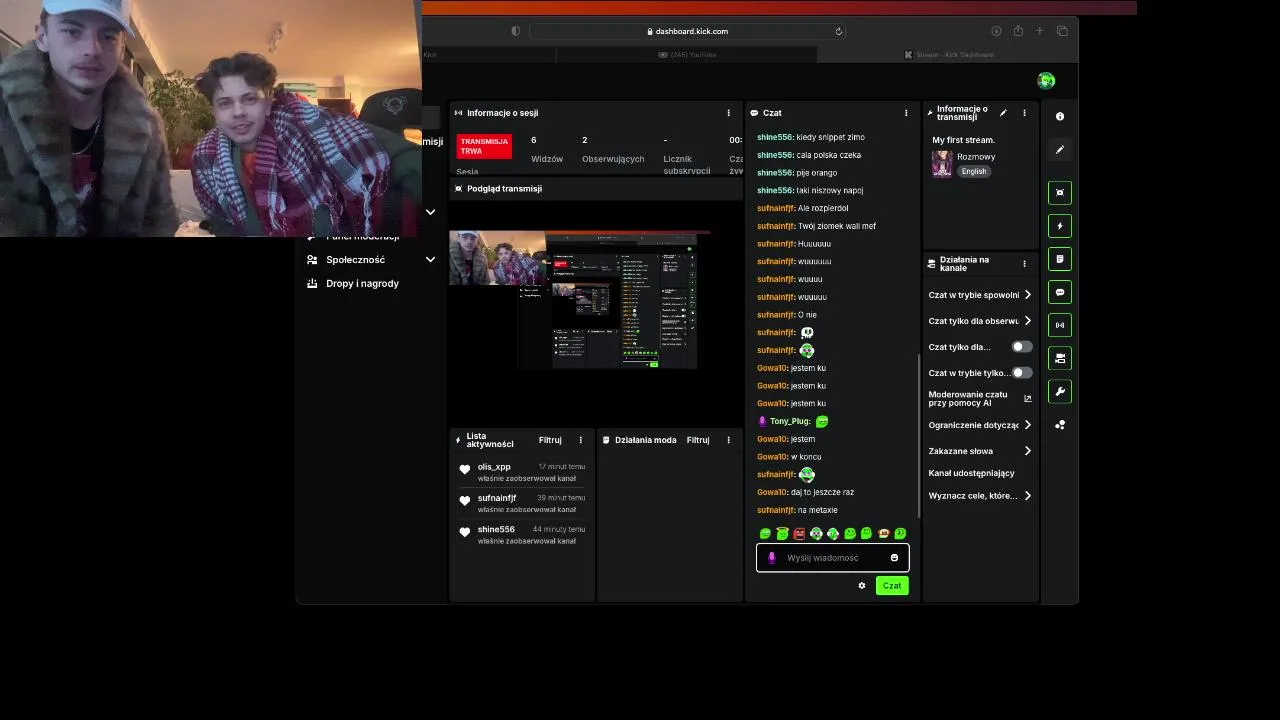Image resolution: width=1280 pixels, height=720 pixels.
Task: Click the 'My first stream.' title text
Action: point(963,140)
